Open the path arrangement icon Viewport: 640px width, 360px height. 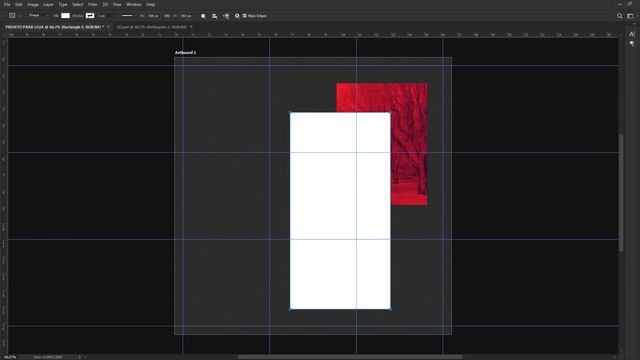tap(226, 16)
